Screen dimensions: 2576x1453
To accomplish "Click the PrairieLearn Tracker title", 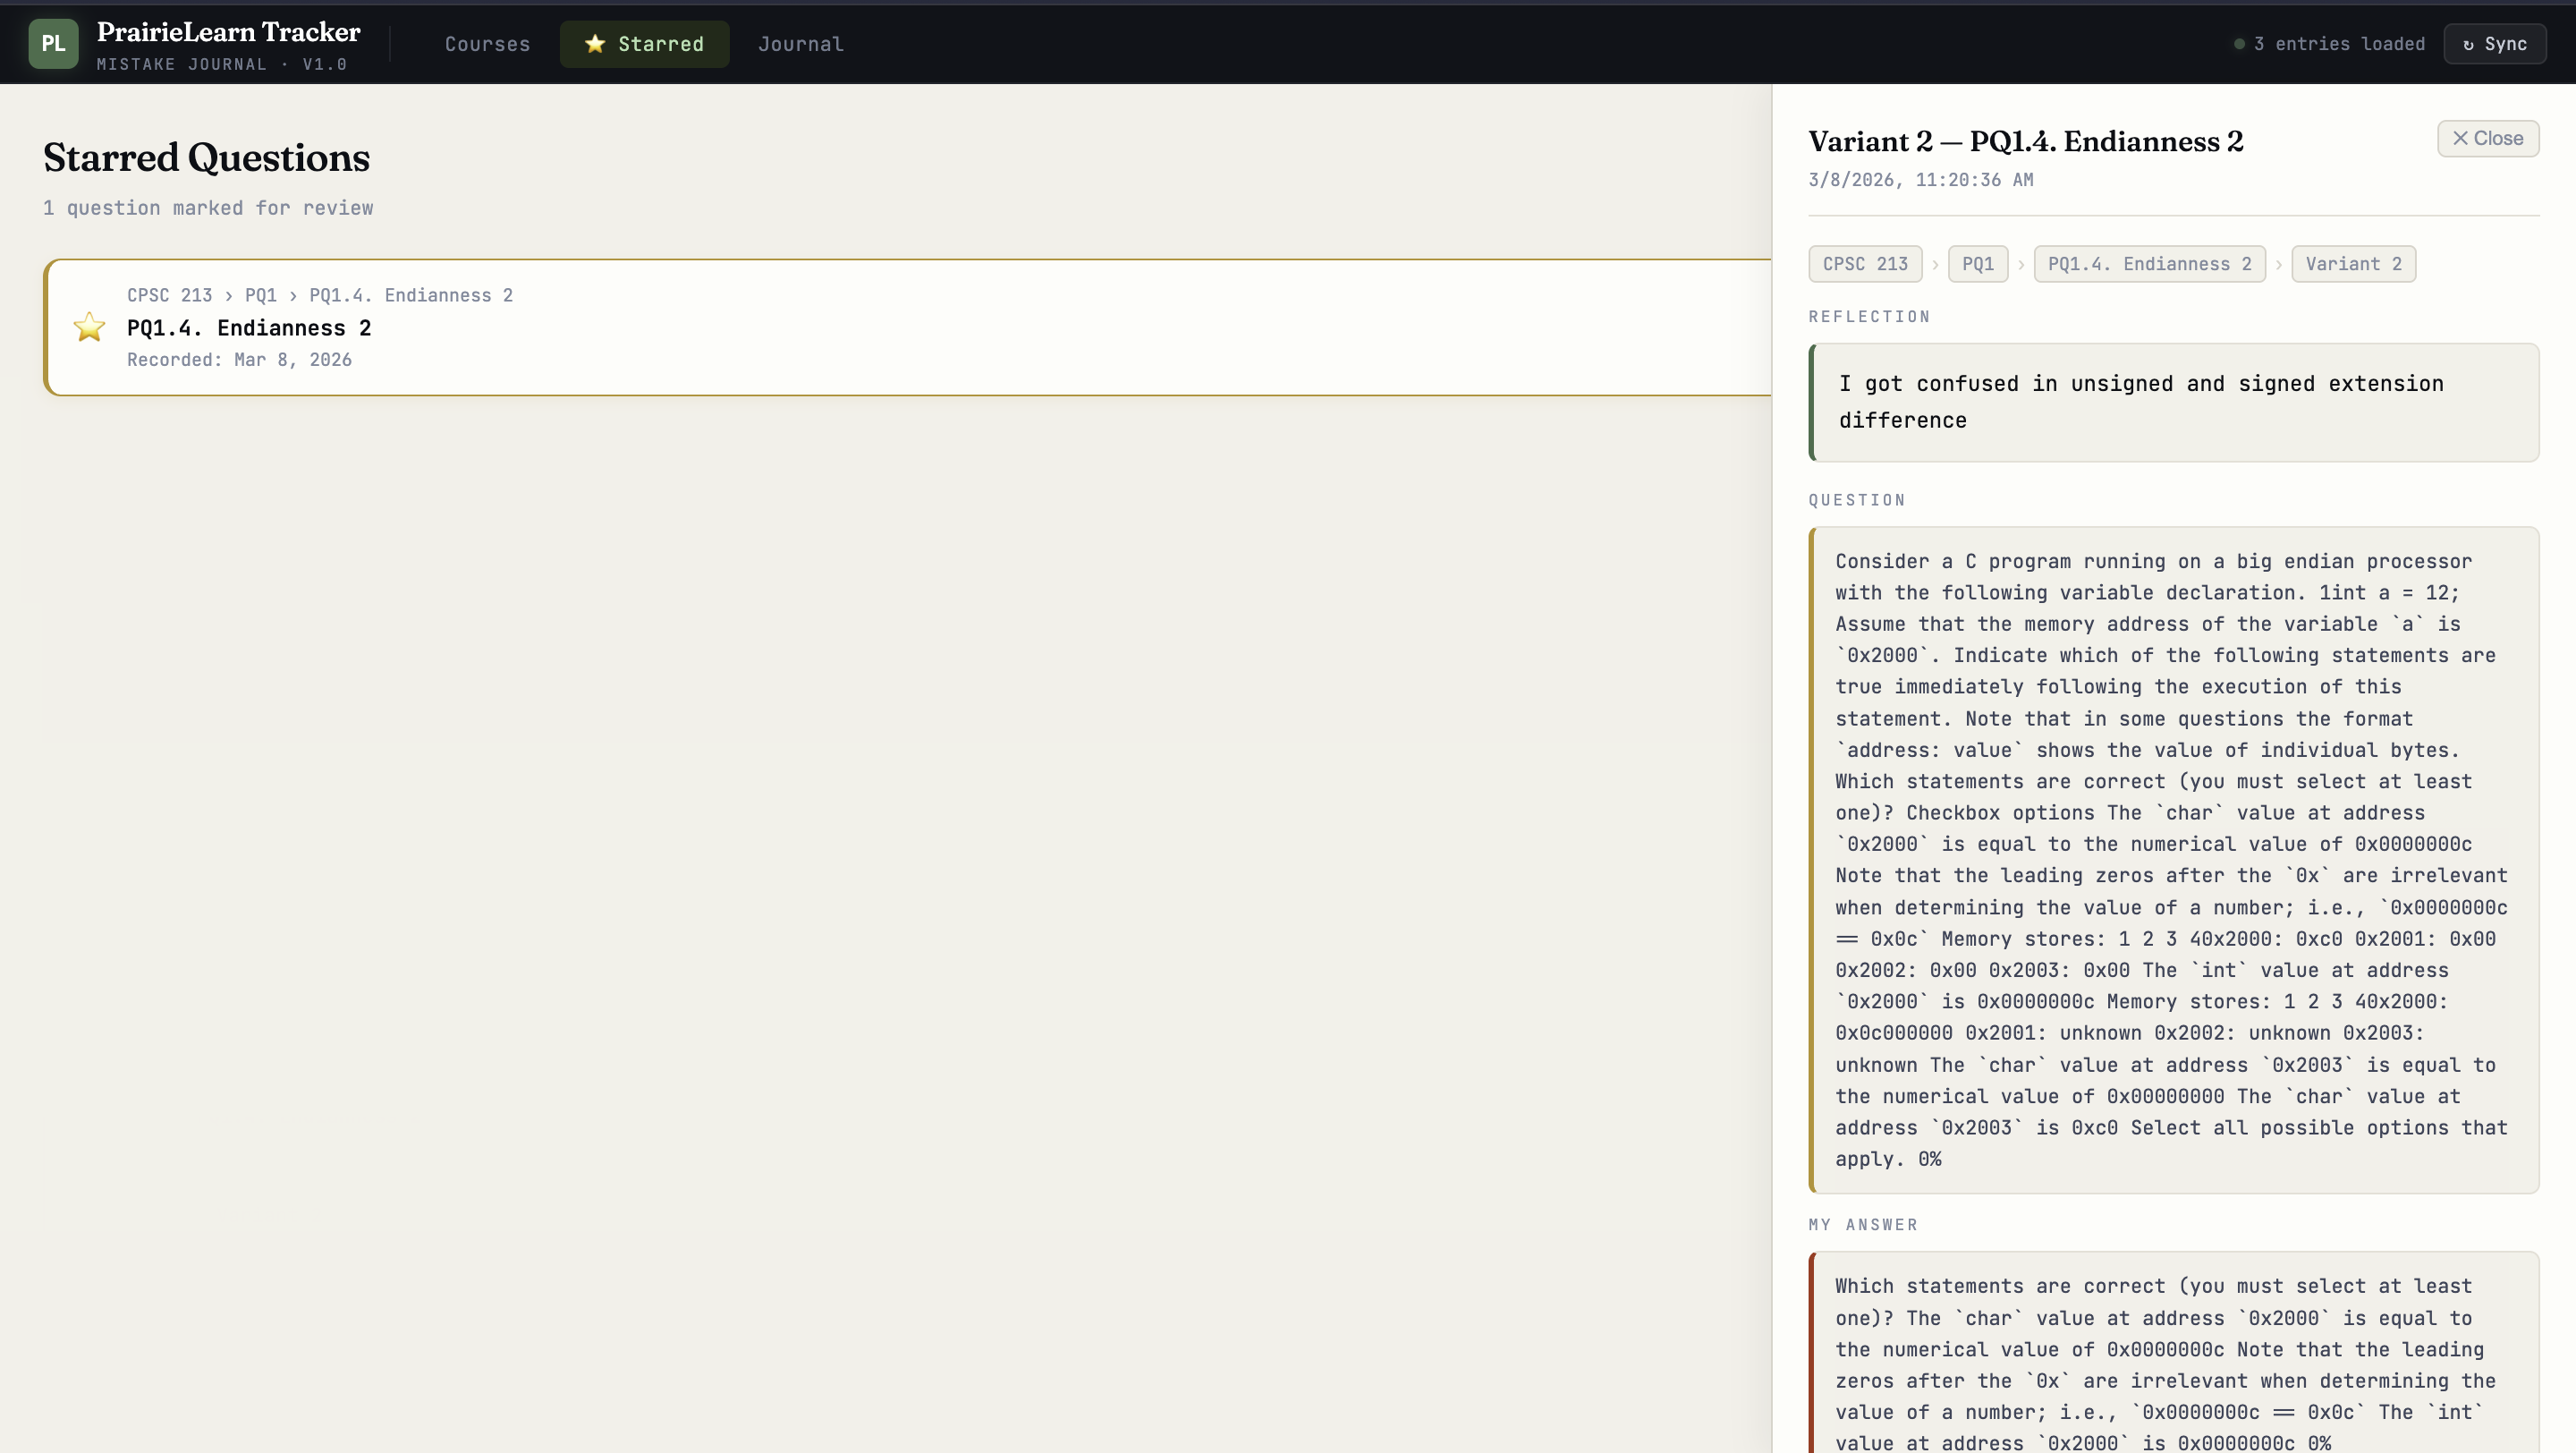I will click(x=228, y=32).
